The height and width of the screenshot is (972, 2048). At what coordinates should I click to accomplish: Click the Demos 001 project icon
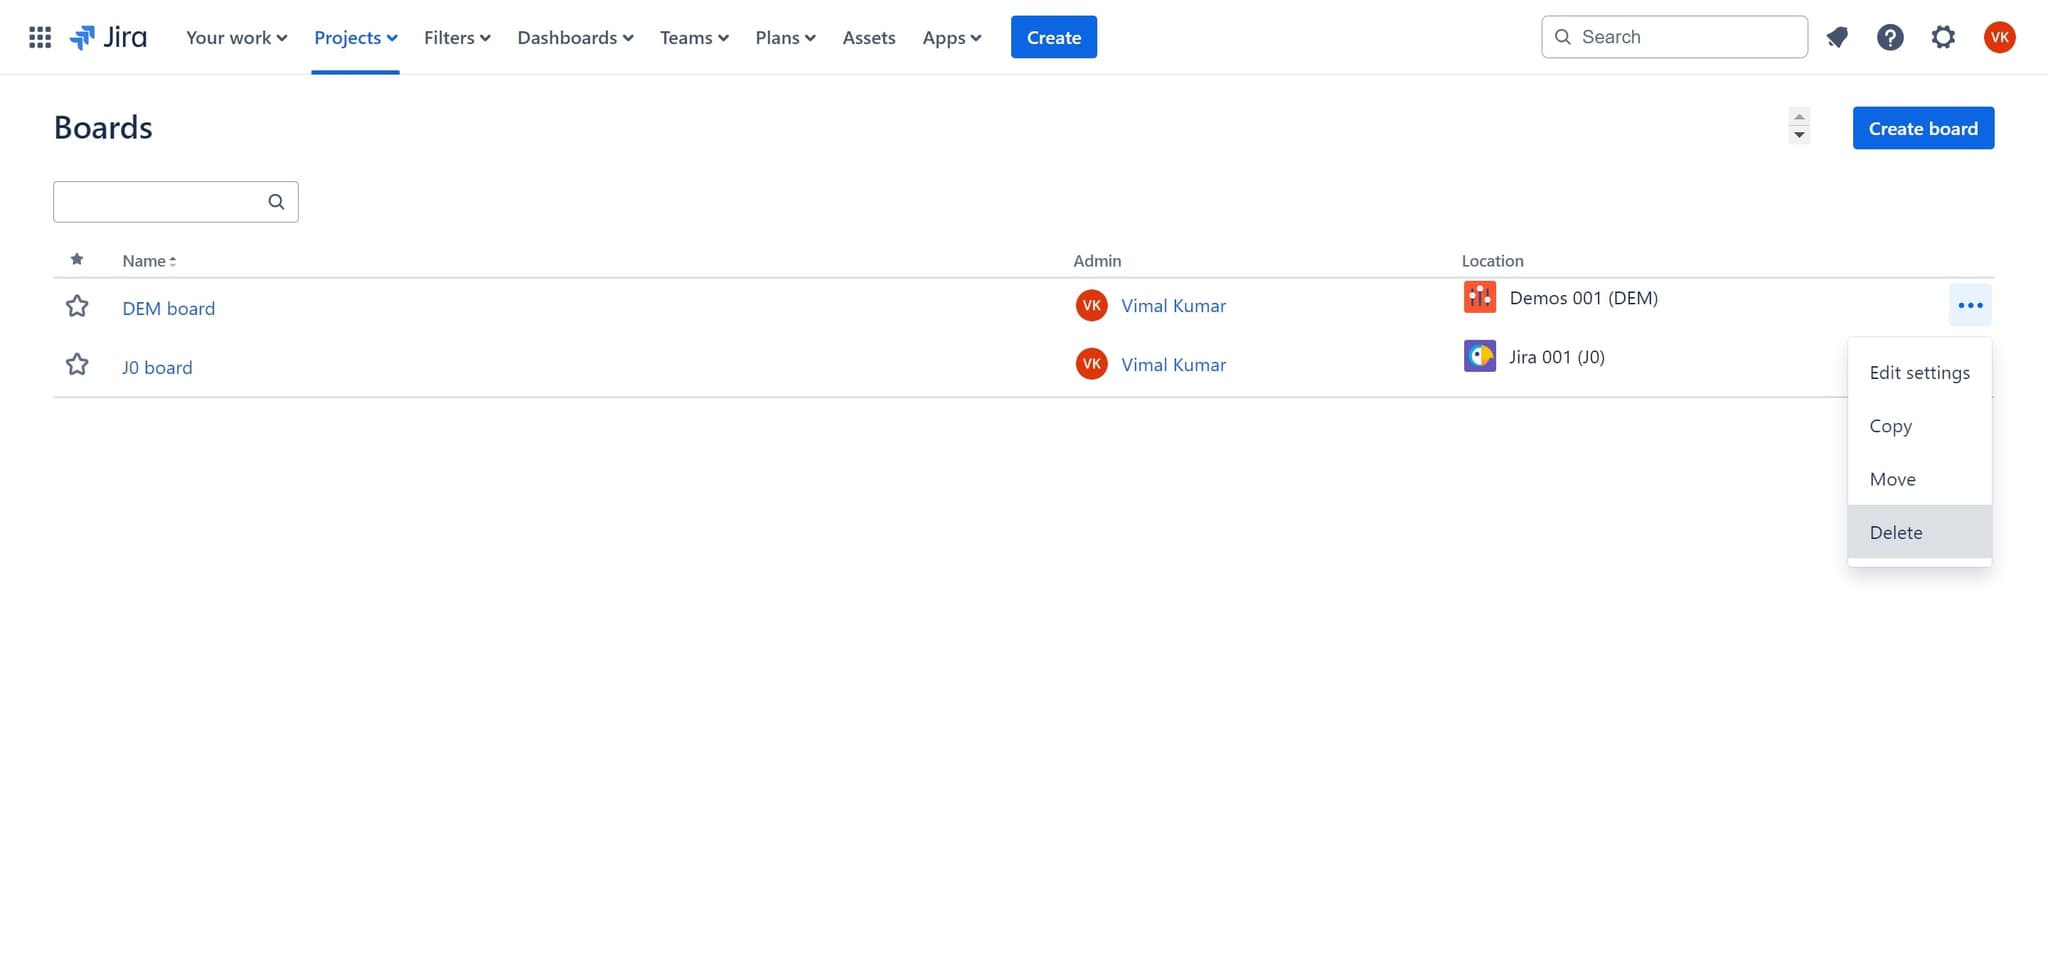point(1479,297)
